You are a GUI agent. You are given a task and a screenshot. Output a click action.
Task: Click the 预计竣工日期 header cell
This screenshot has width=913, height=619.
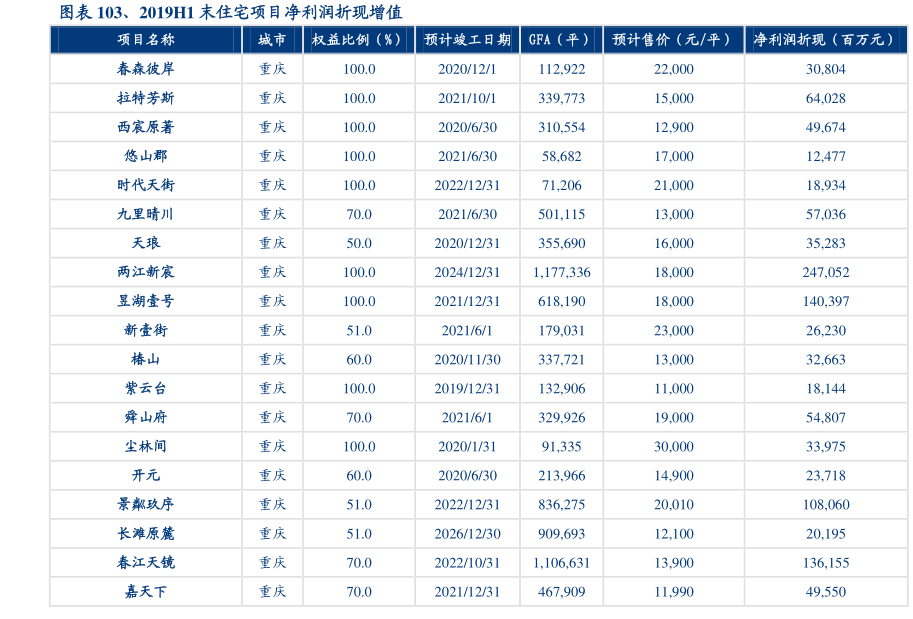467,40
